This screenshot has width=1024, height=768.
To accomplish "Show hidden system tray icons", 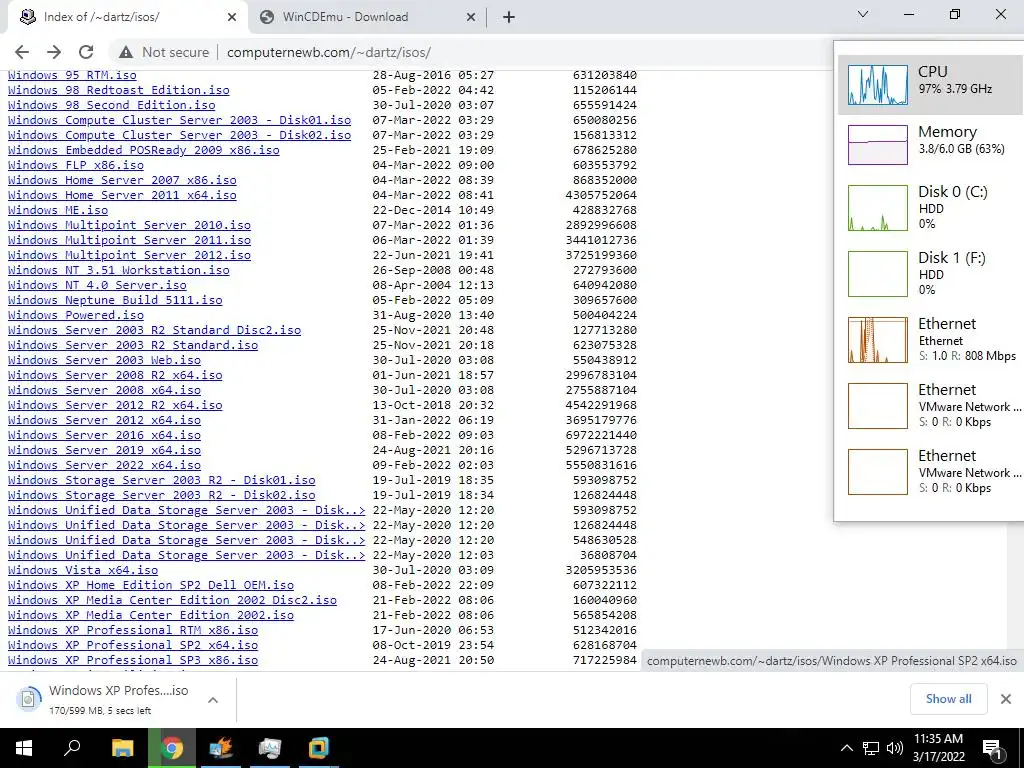I will [846, 748].
